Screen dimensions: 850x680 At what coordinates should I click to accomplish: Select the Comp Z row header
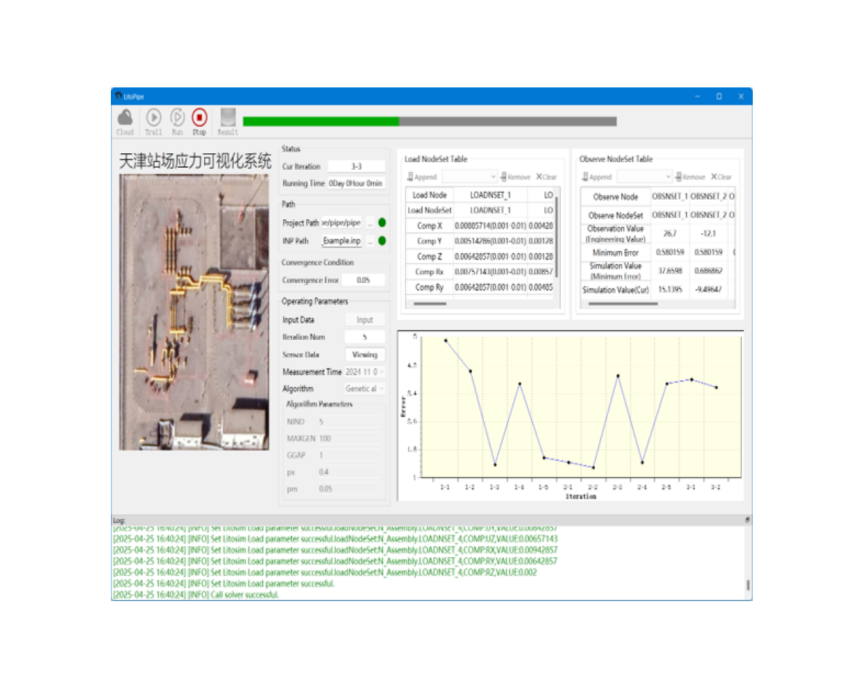click(430, 256)
